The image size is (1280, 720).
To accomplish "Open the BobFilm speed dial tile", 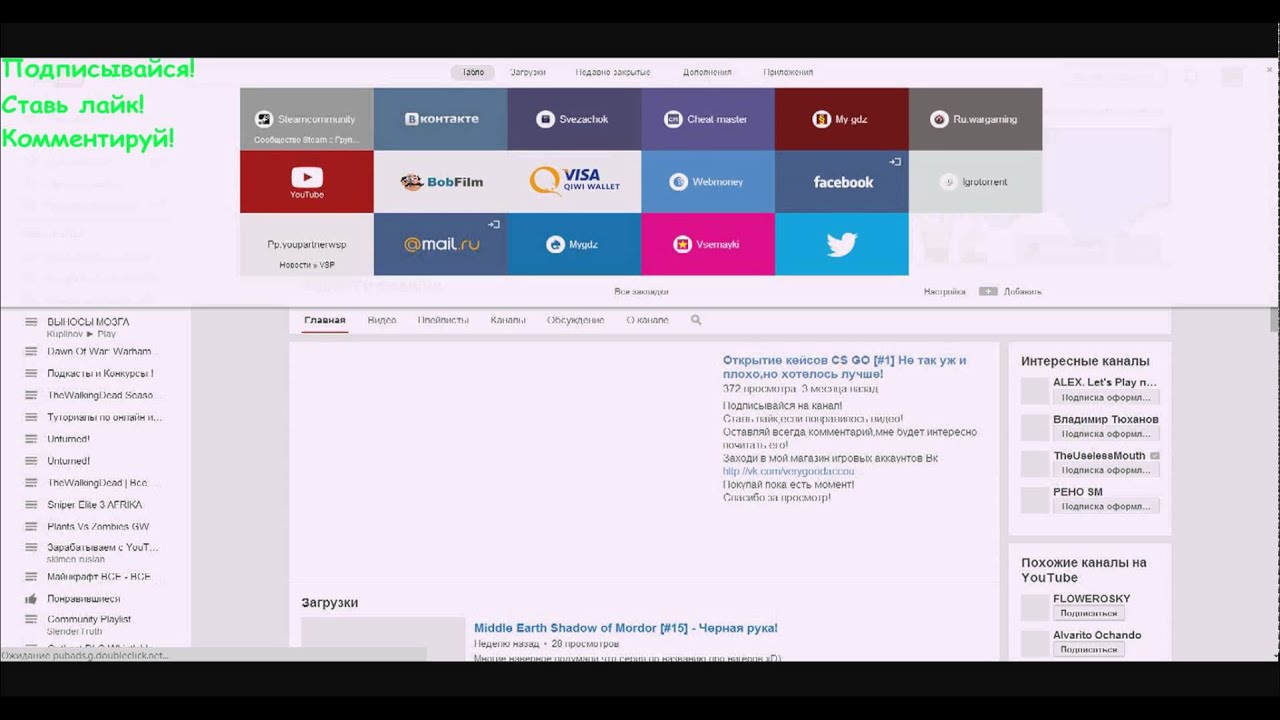I will pyautogui.click(x=441, y=181).
